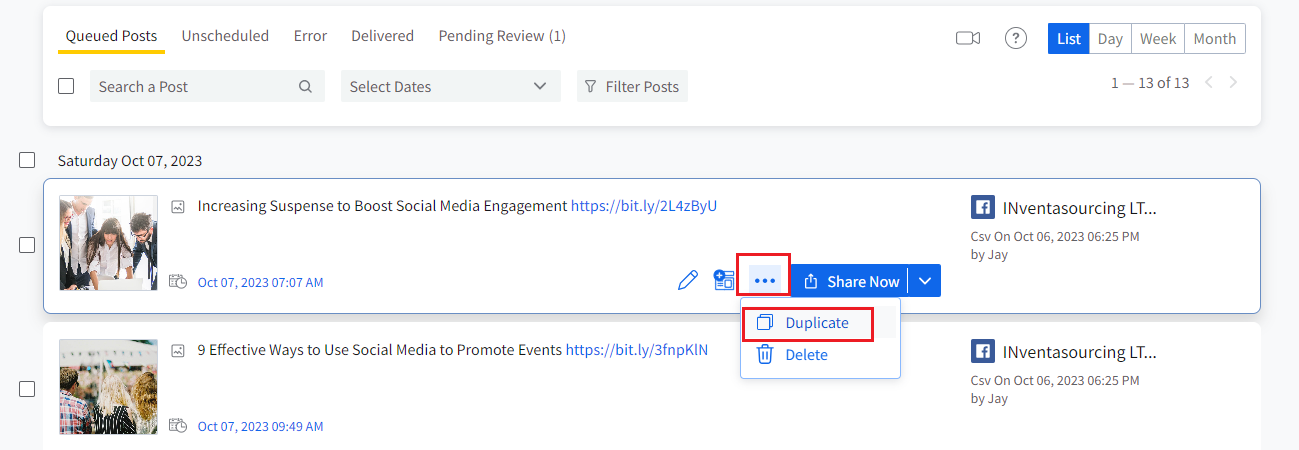
Task: Click the search magnifier icon
Action: 305,87
